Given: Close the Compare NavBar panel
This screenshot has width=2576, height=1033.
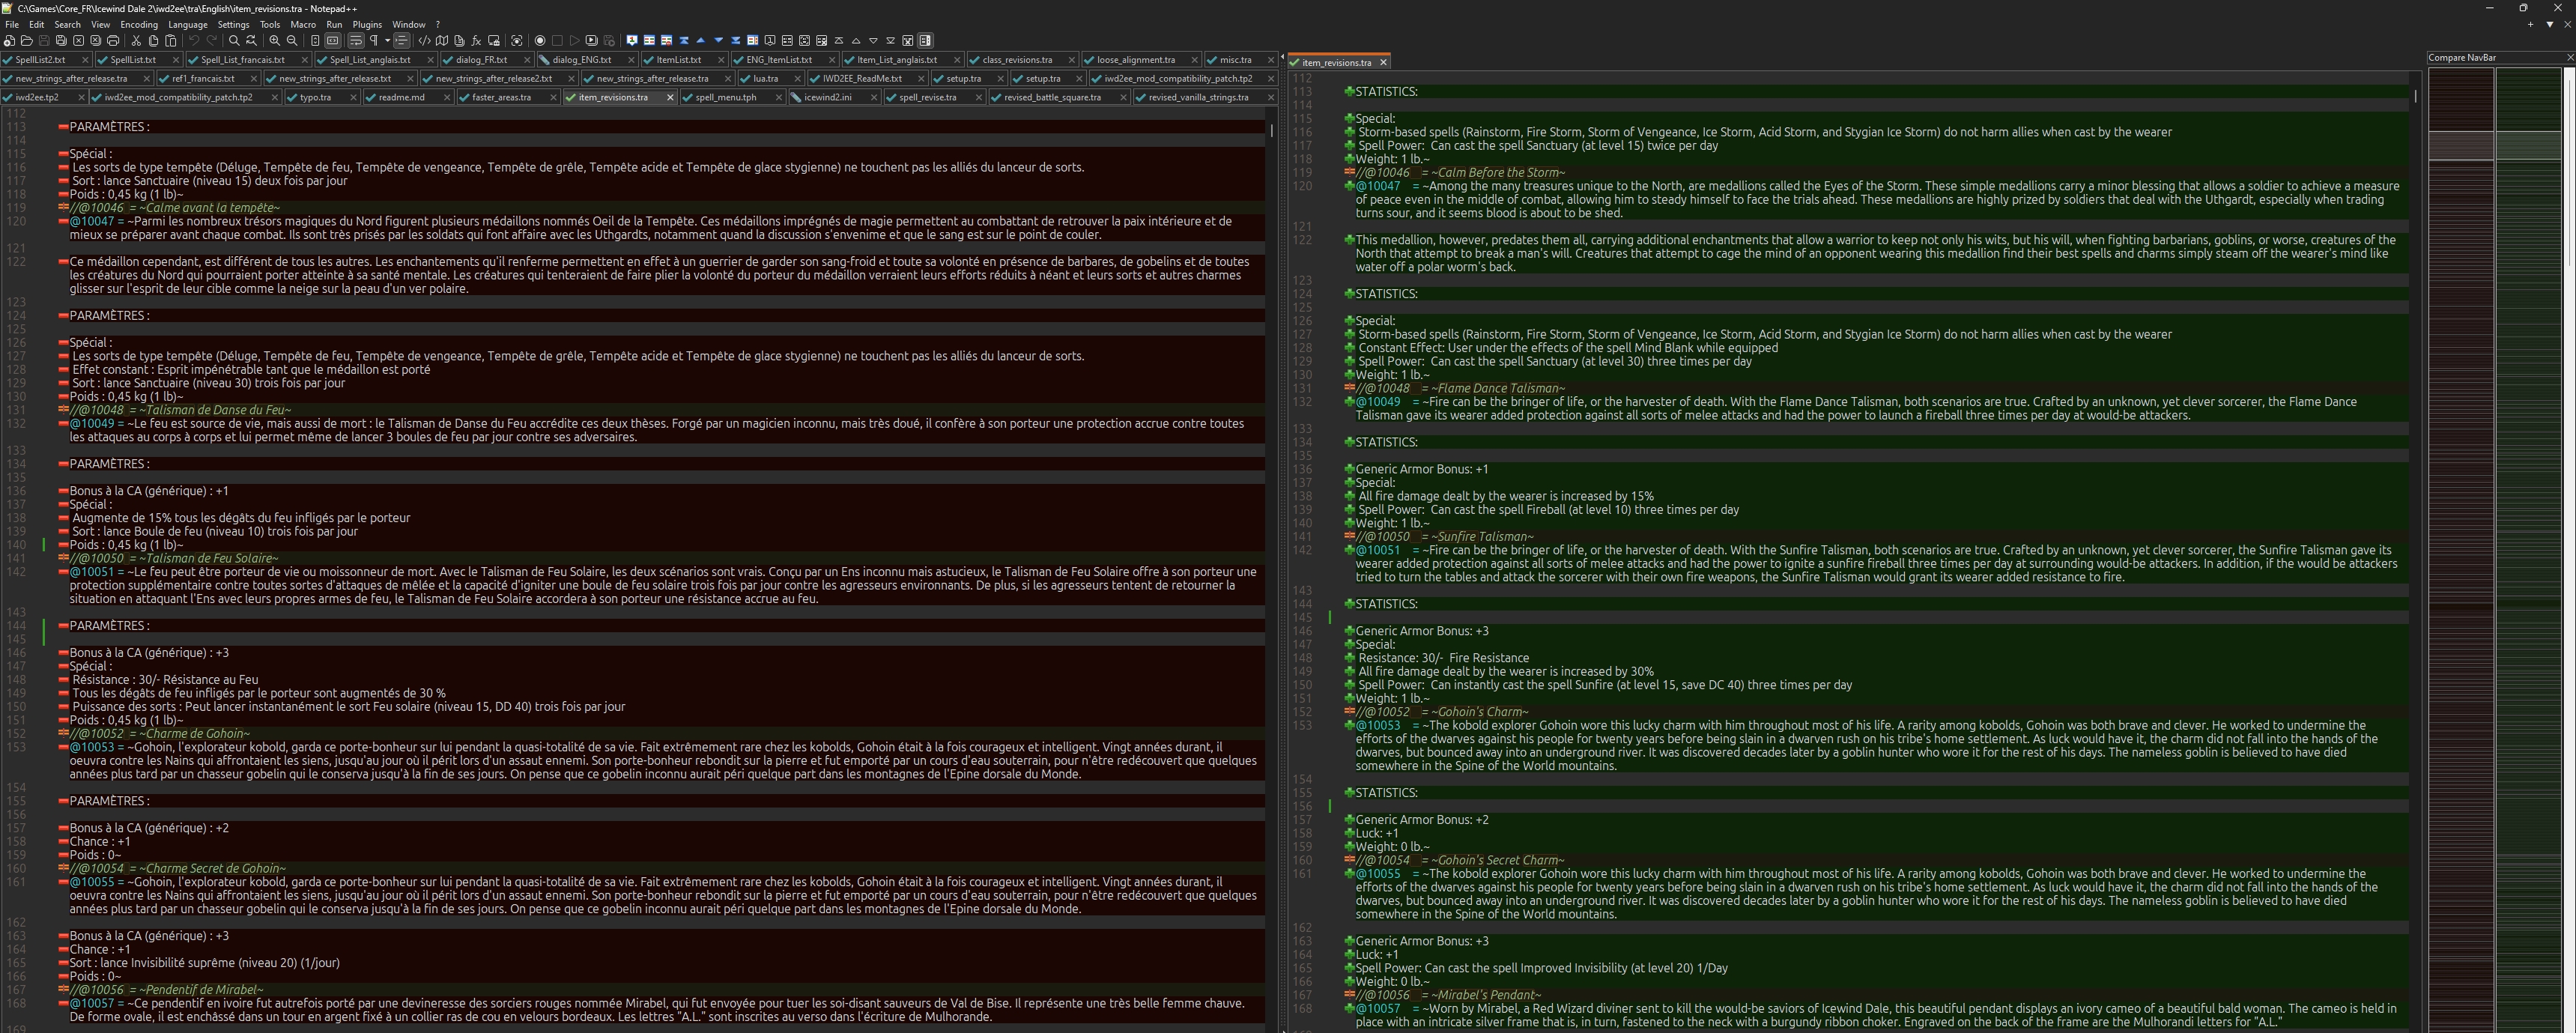Looking at the screenshot, I should click(2570, 57).
